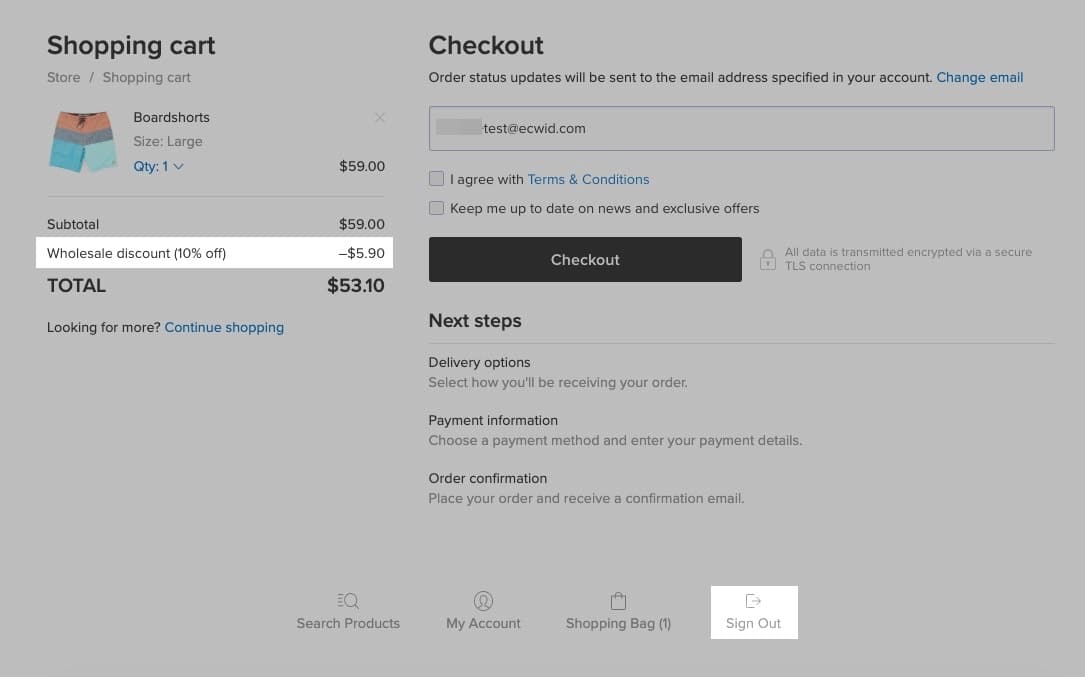Enable news and exclusive offers checkbox
1085x677 pixels.
(436, 208)
